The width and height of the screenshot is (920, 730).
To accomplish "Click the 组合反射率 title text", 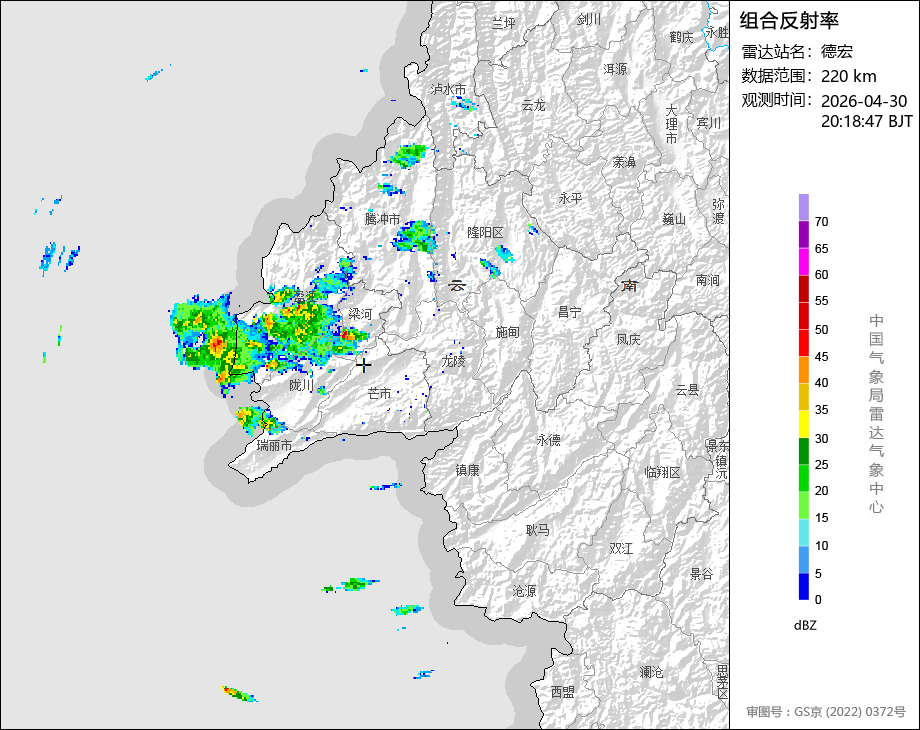I will (789, 21).
